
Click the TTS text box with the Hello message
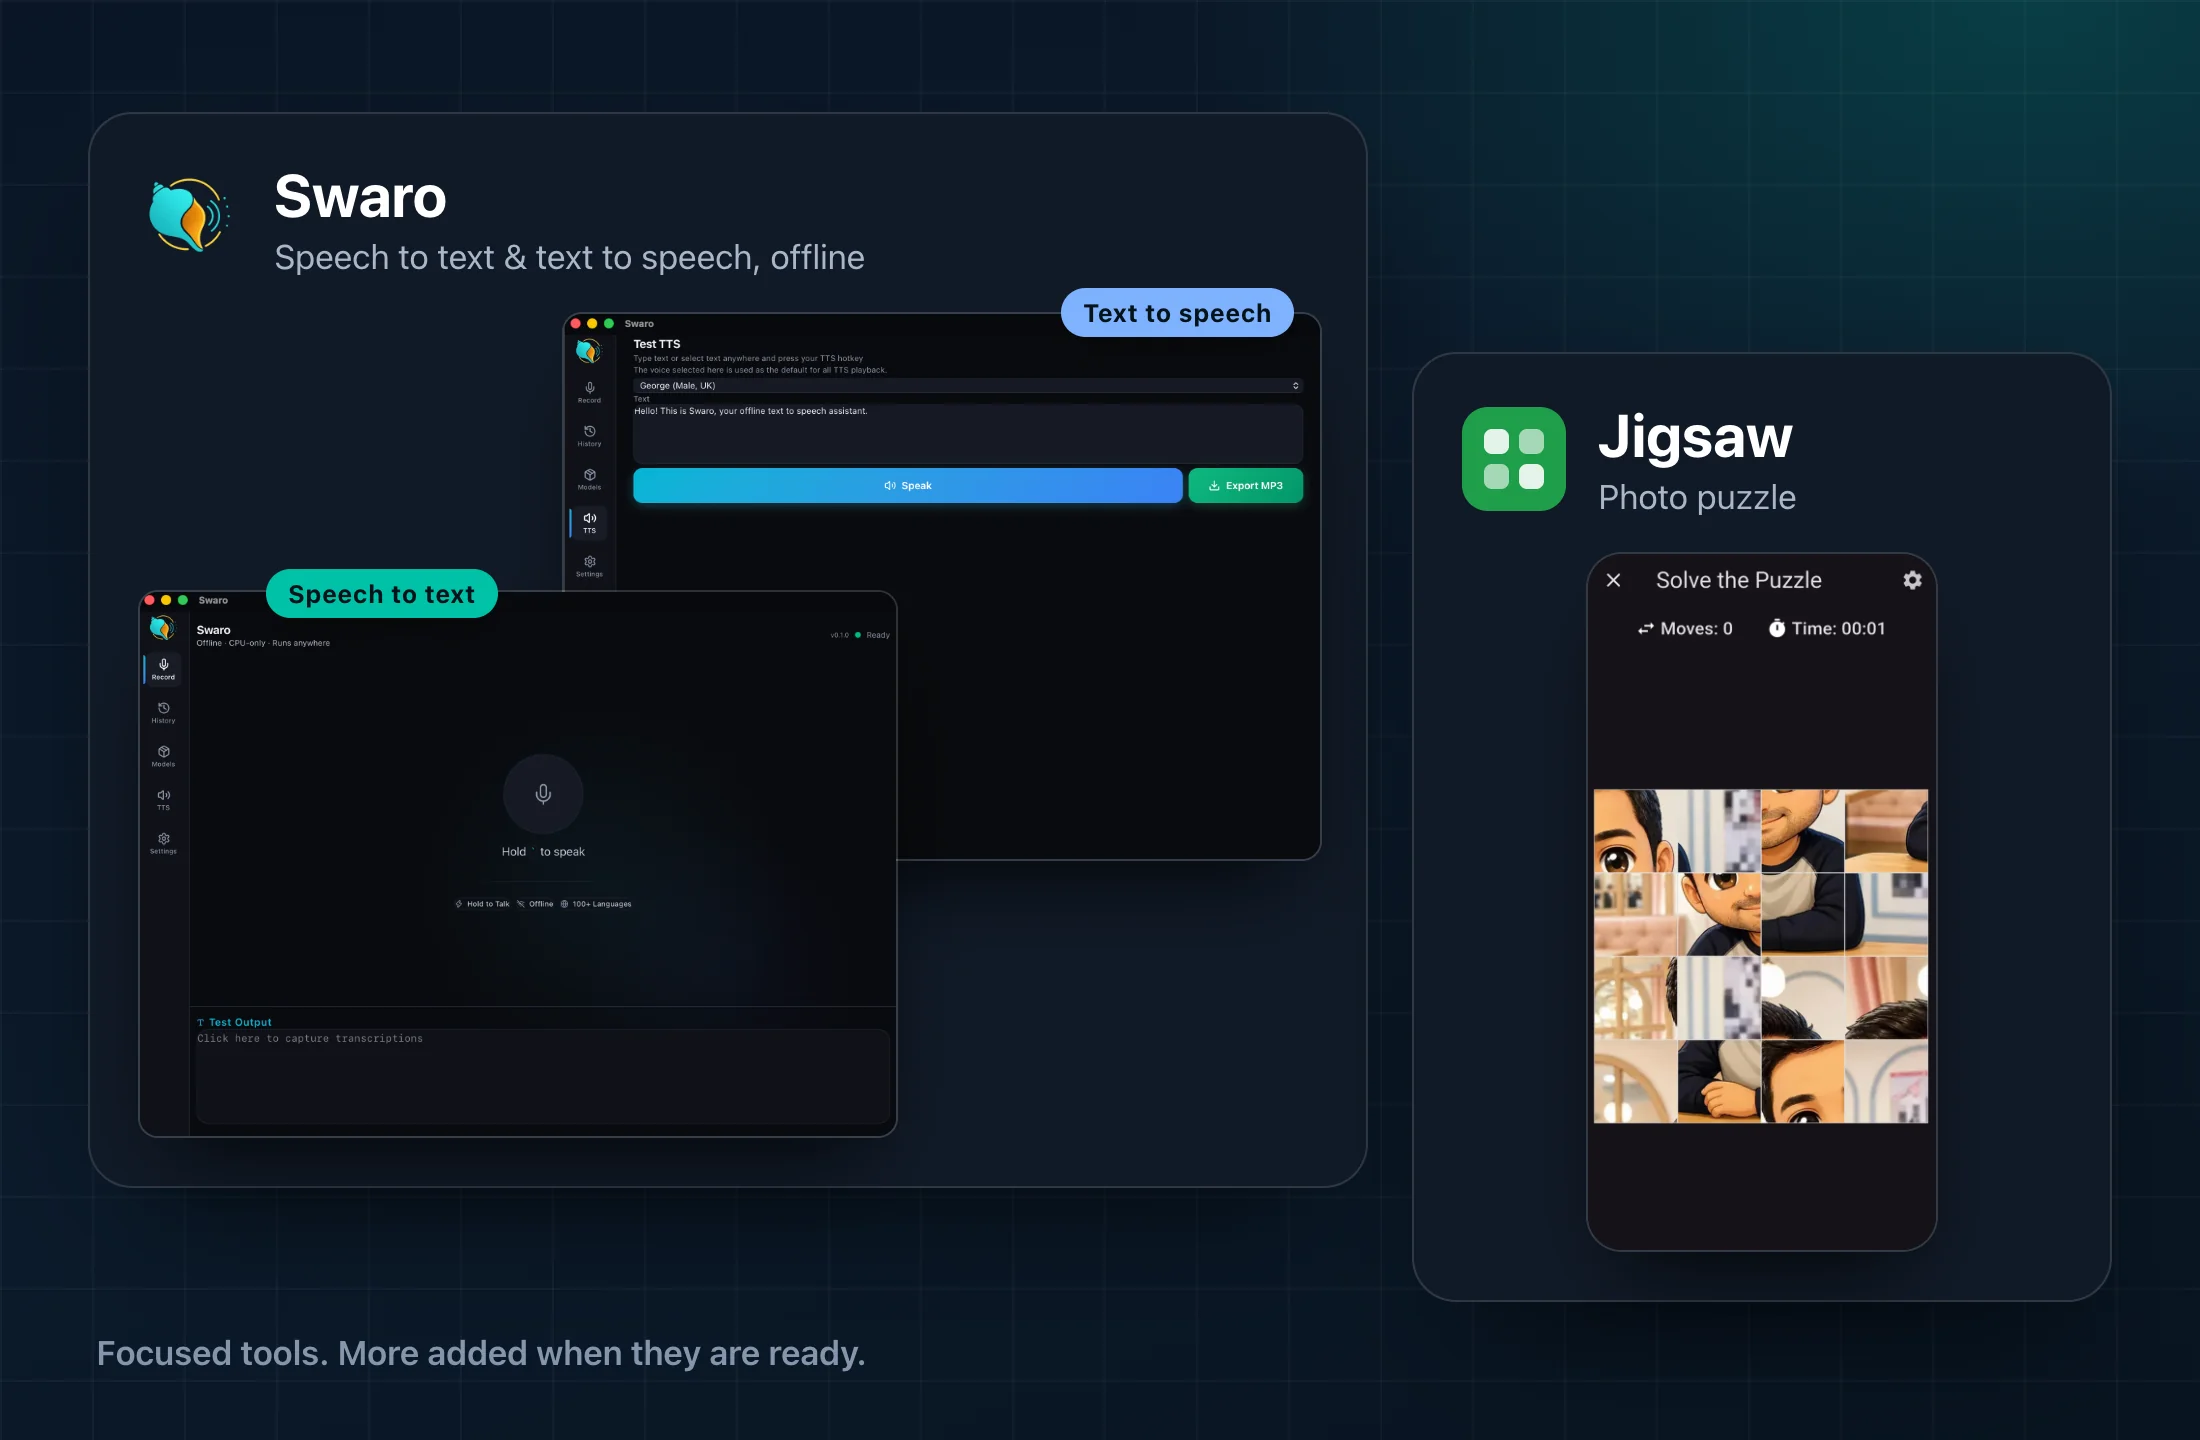click(968, 433)
